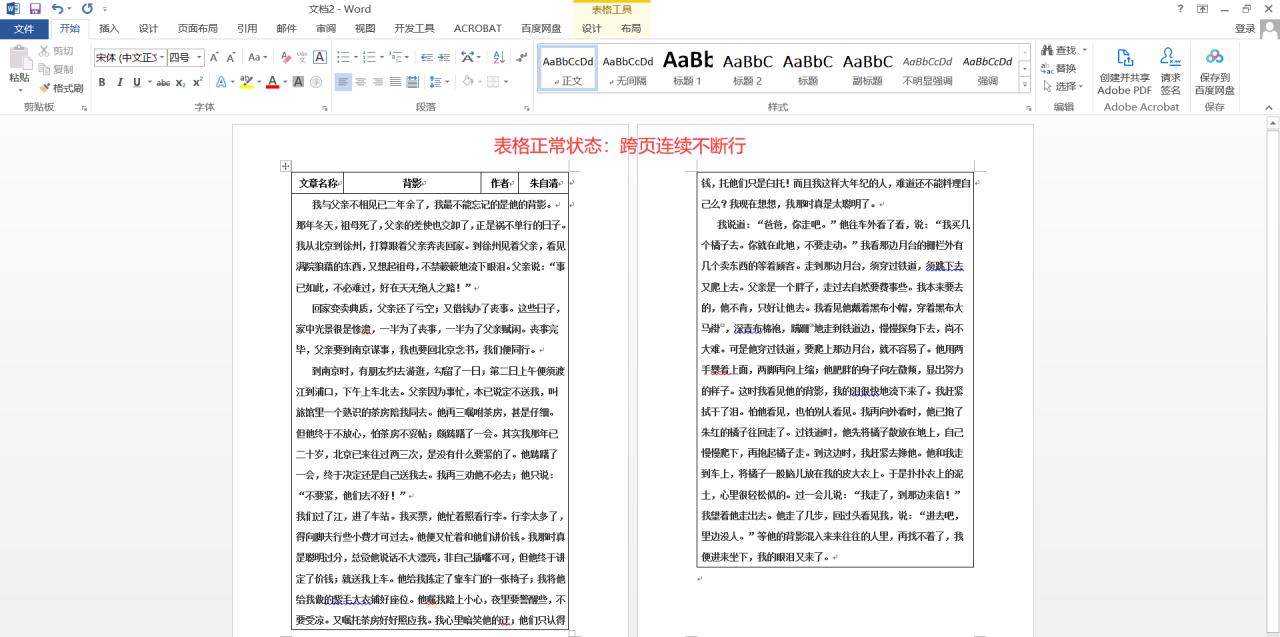This screenshot has height=637, width=1280.
Task: Toggle strikethrough formatting
Action: 163,82
